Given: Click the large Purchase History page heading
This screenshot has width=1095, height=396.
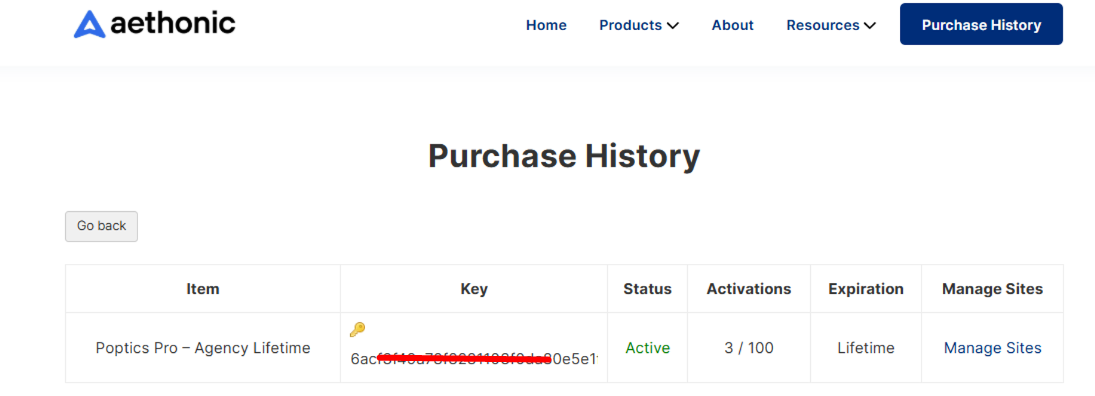Looking at the screenshot, I should [564, 156].
